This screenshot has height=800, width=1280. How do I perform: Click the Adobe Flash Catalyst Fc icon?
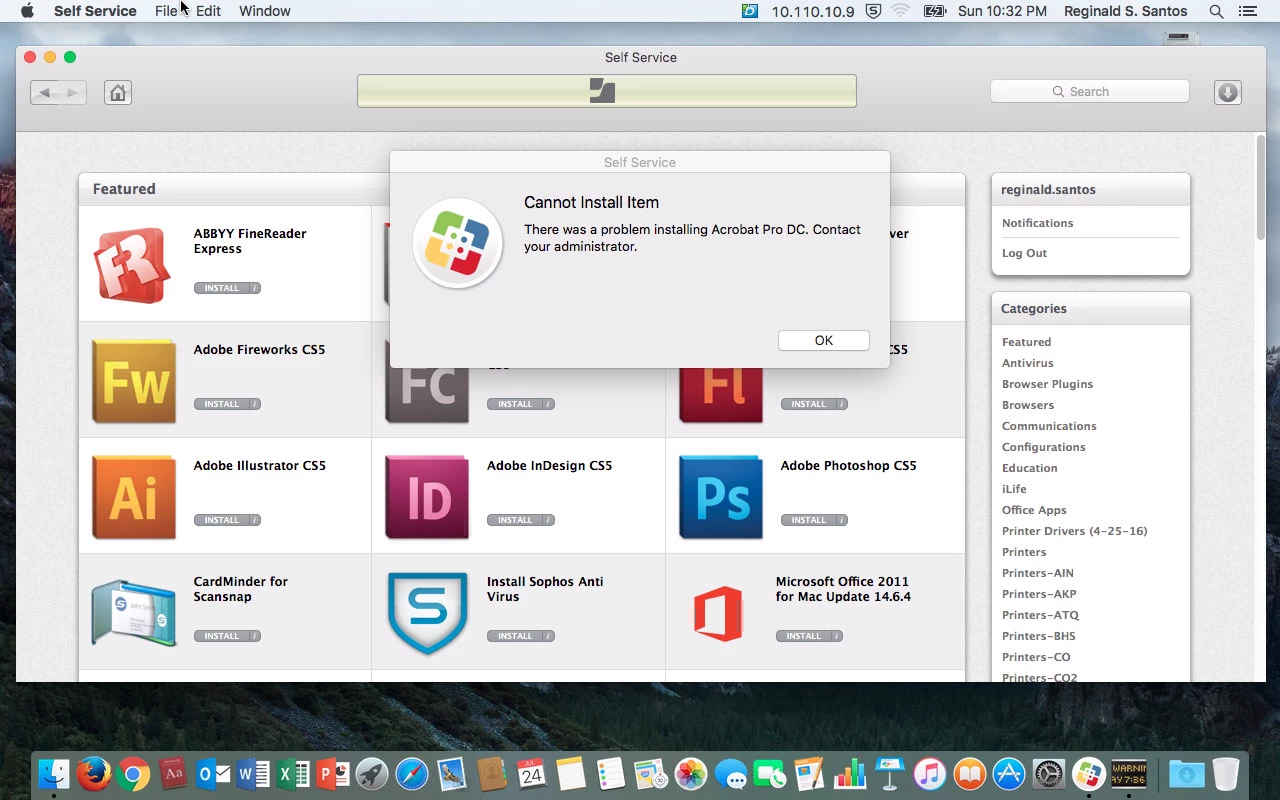coord(427,395)
